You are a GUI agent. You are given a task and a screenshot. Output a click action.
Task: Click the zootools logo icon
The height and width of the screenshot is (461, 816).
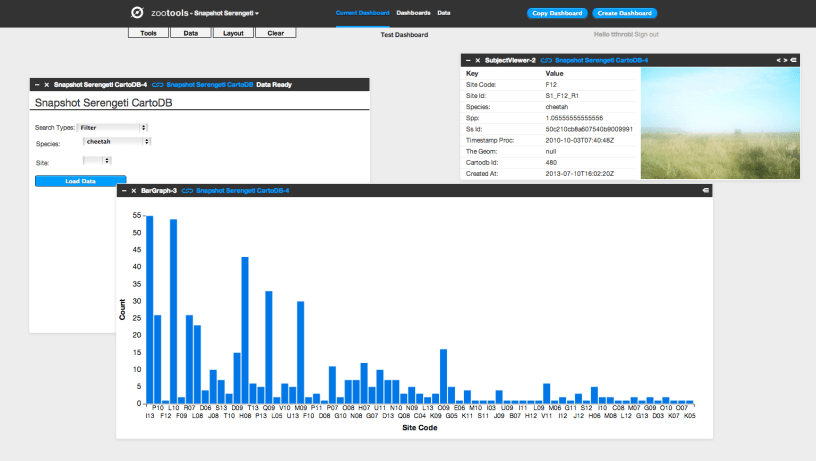(137, 13)
